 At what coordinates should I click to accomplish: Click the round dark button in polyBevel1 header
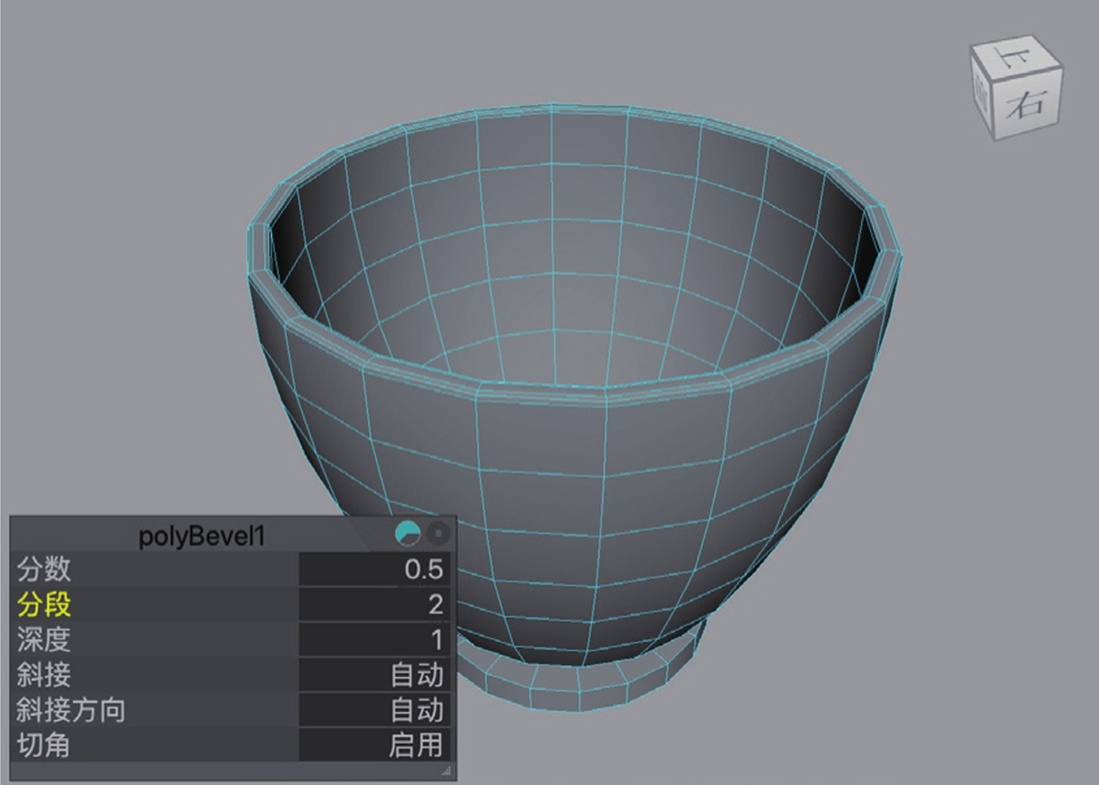tap(438, 533)
